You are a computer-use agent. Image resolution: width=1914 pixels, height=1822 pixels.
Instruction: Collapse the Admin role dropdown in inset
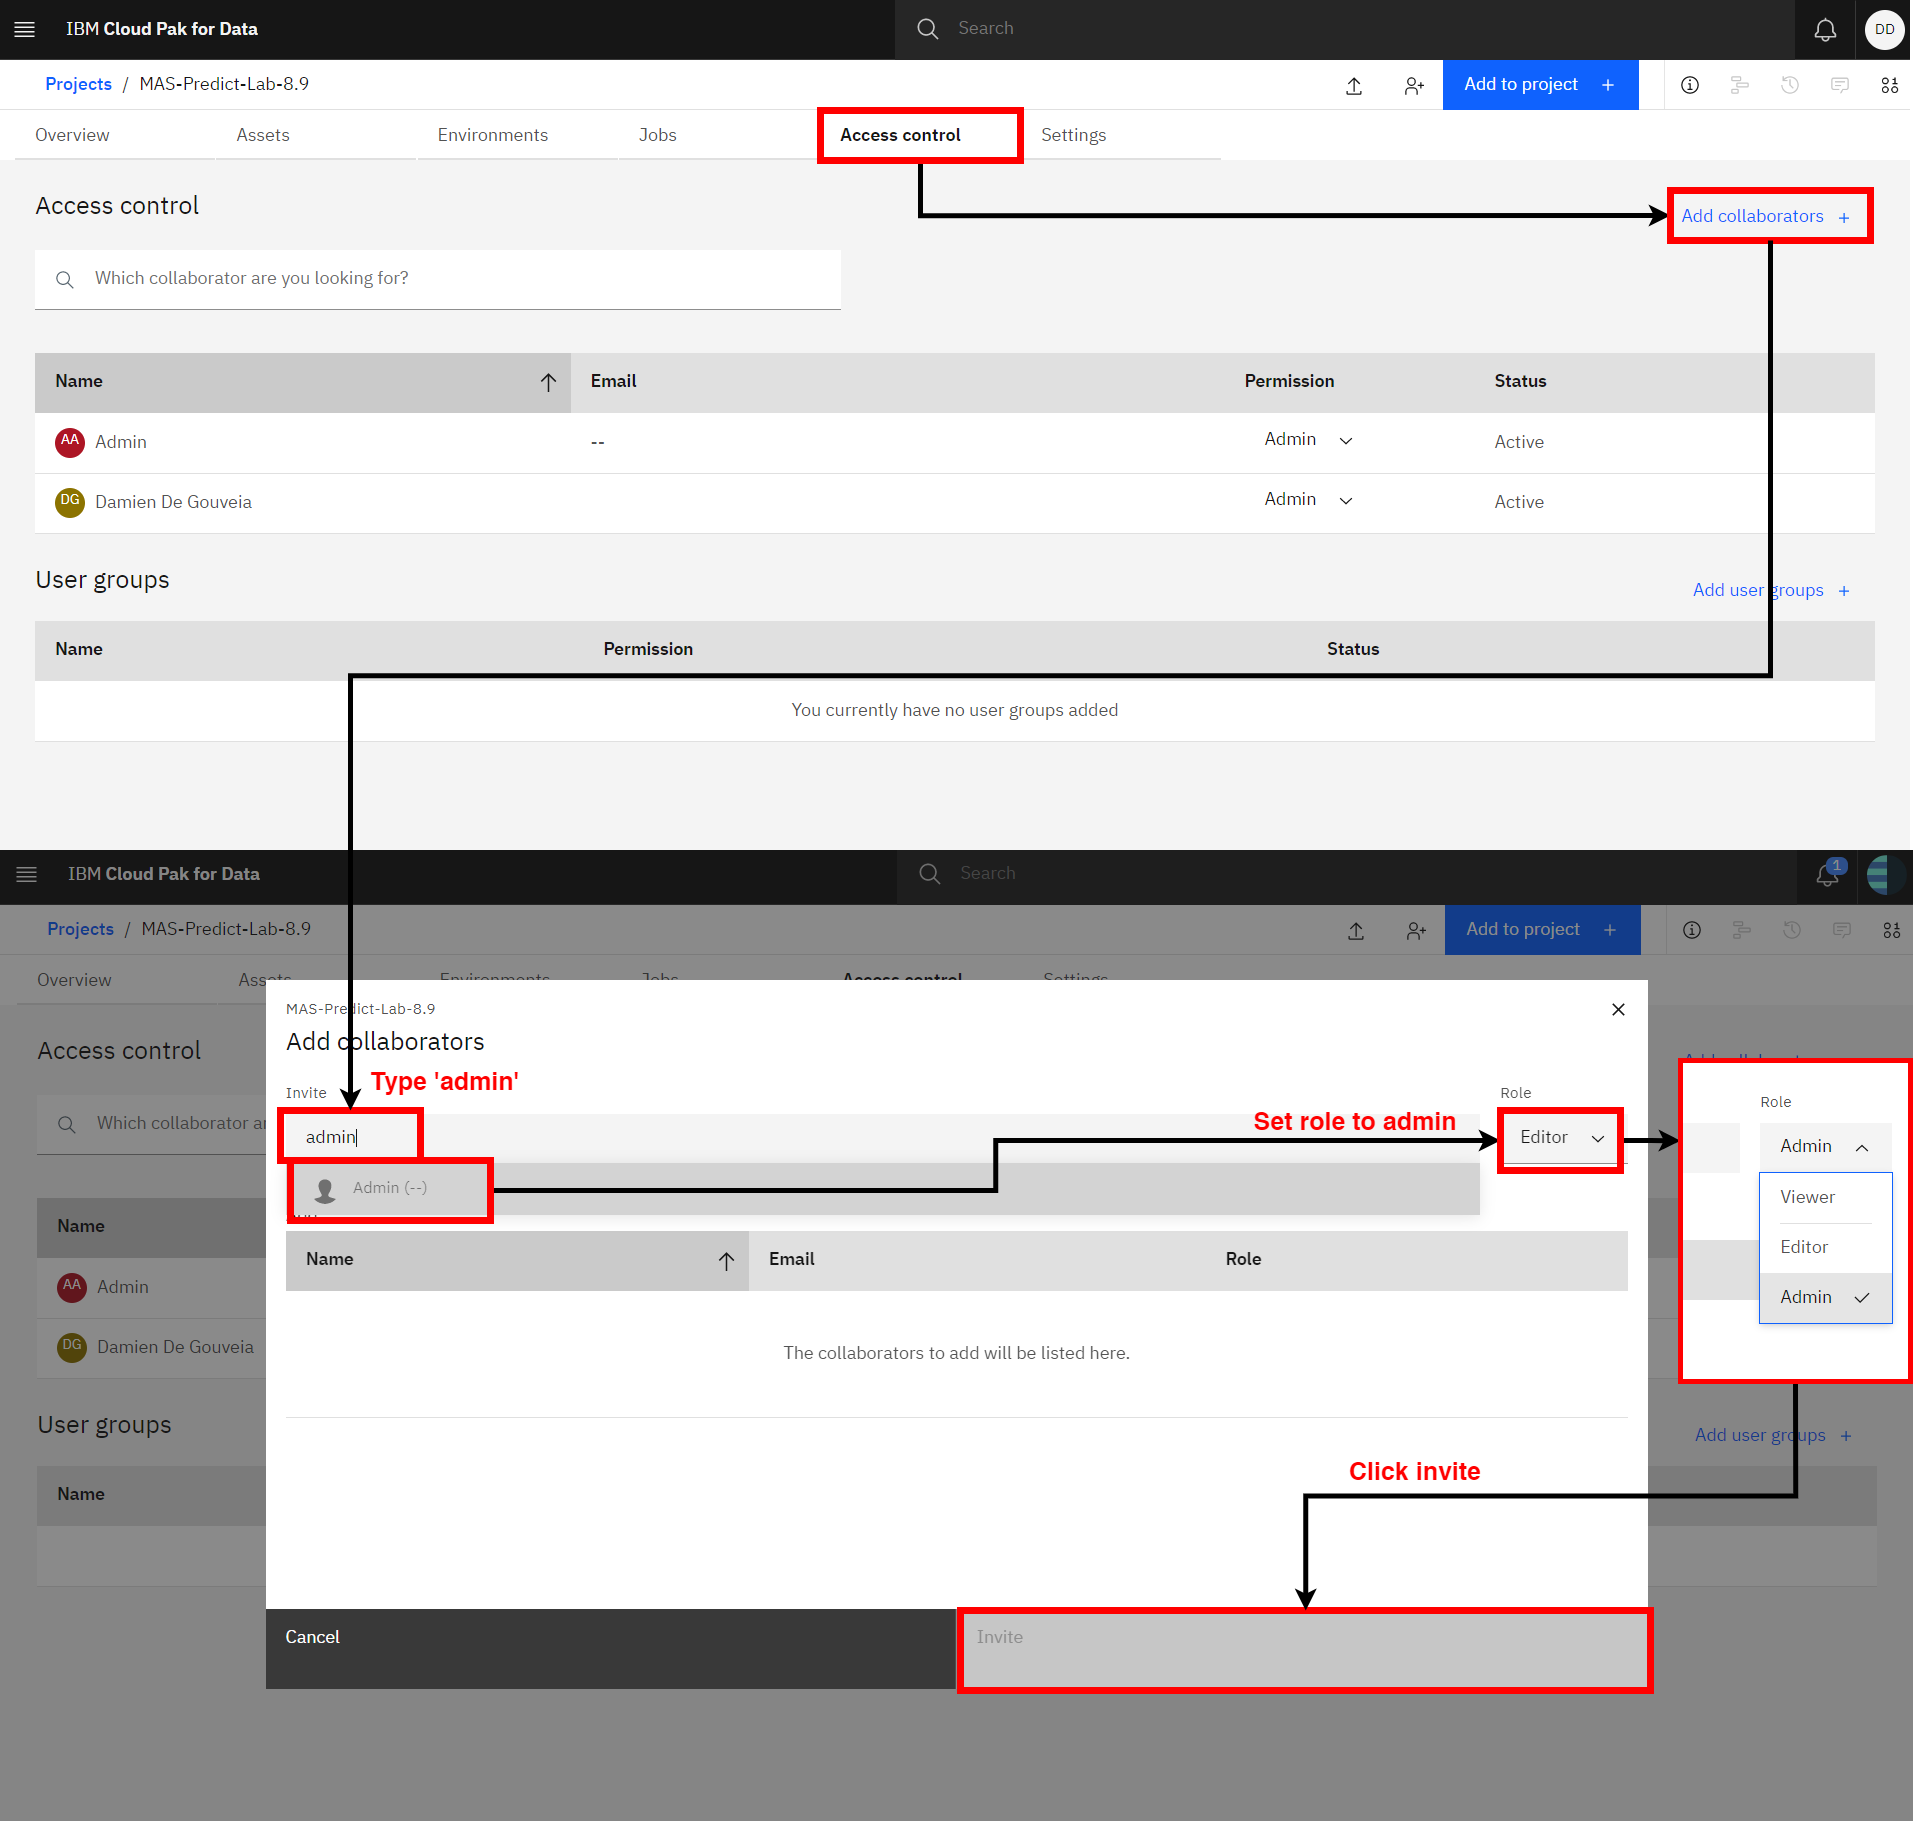click(1825, 1147)
